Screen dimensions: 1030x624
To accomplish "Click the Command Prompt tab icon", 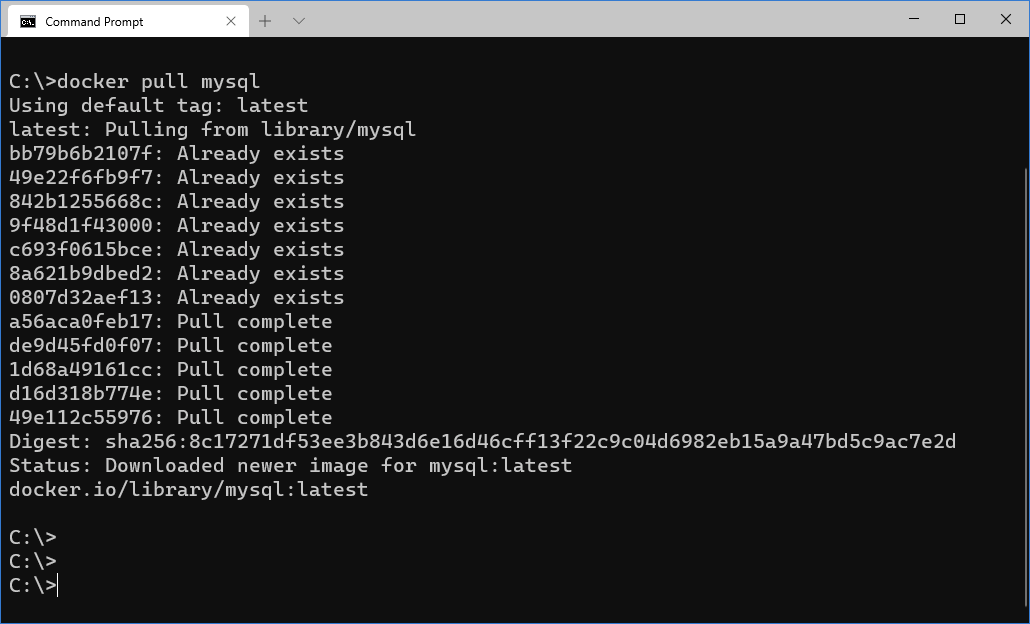I will pos(28,22).
